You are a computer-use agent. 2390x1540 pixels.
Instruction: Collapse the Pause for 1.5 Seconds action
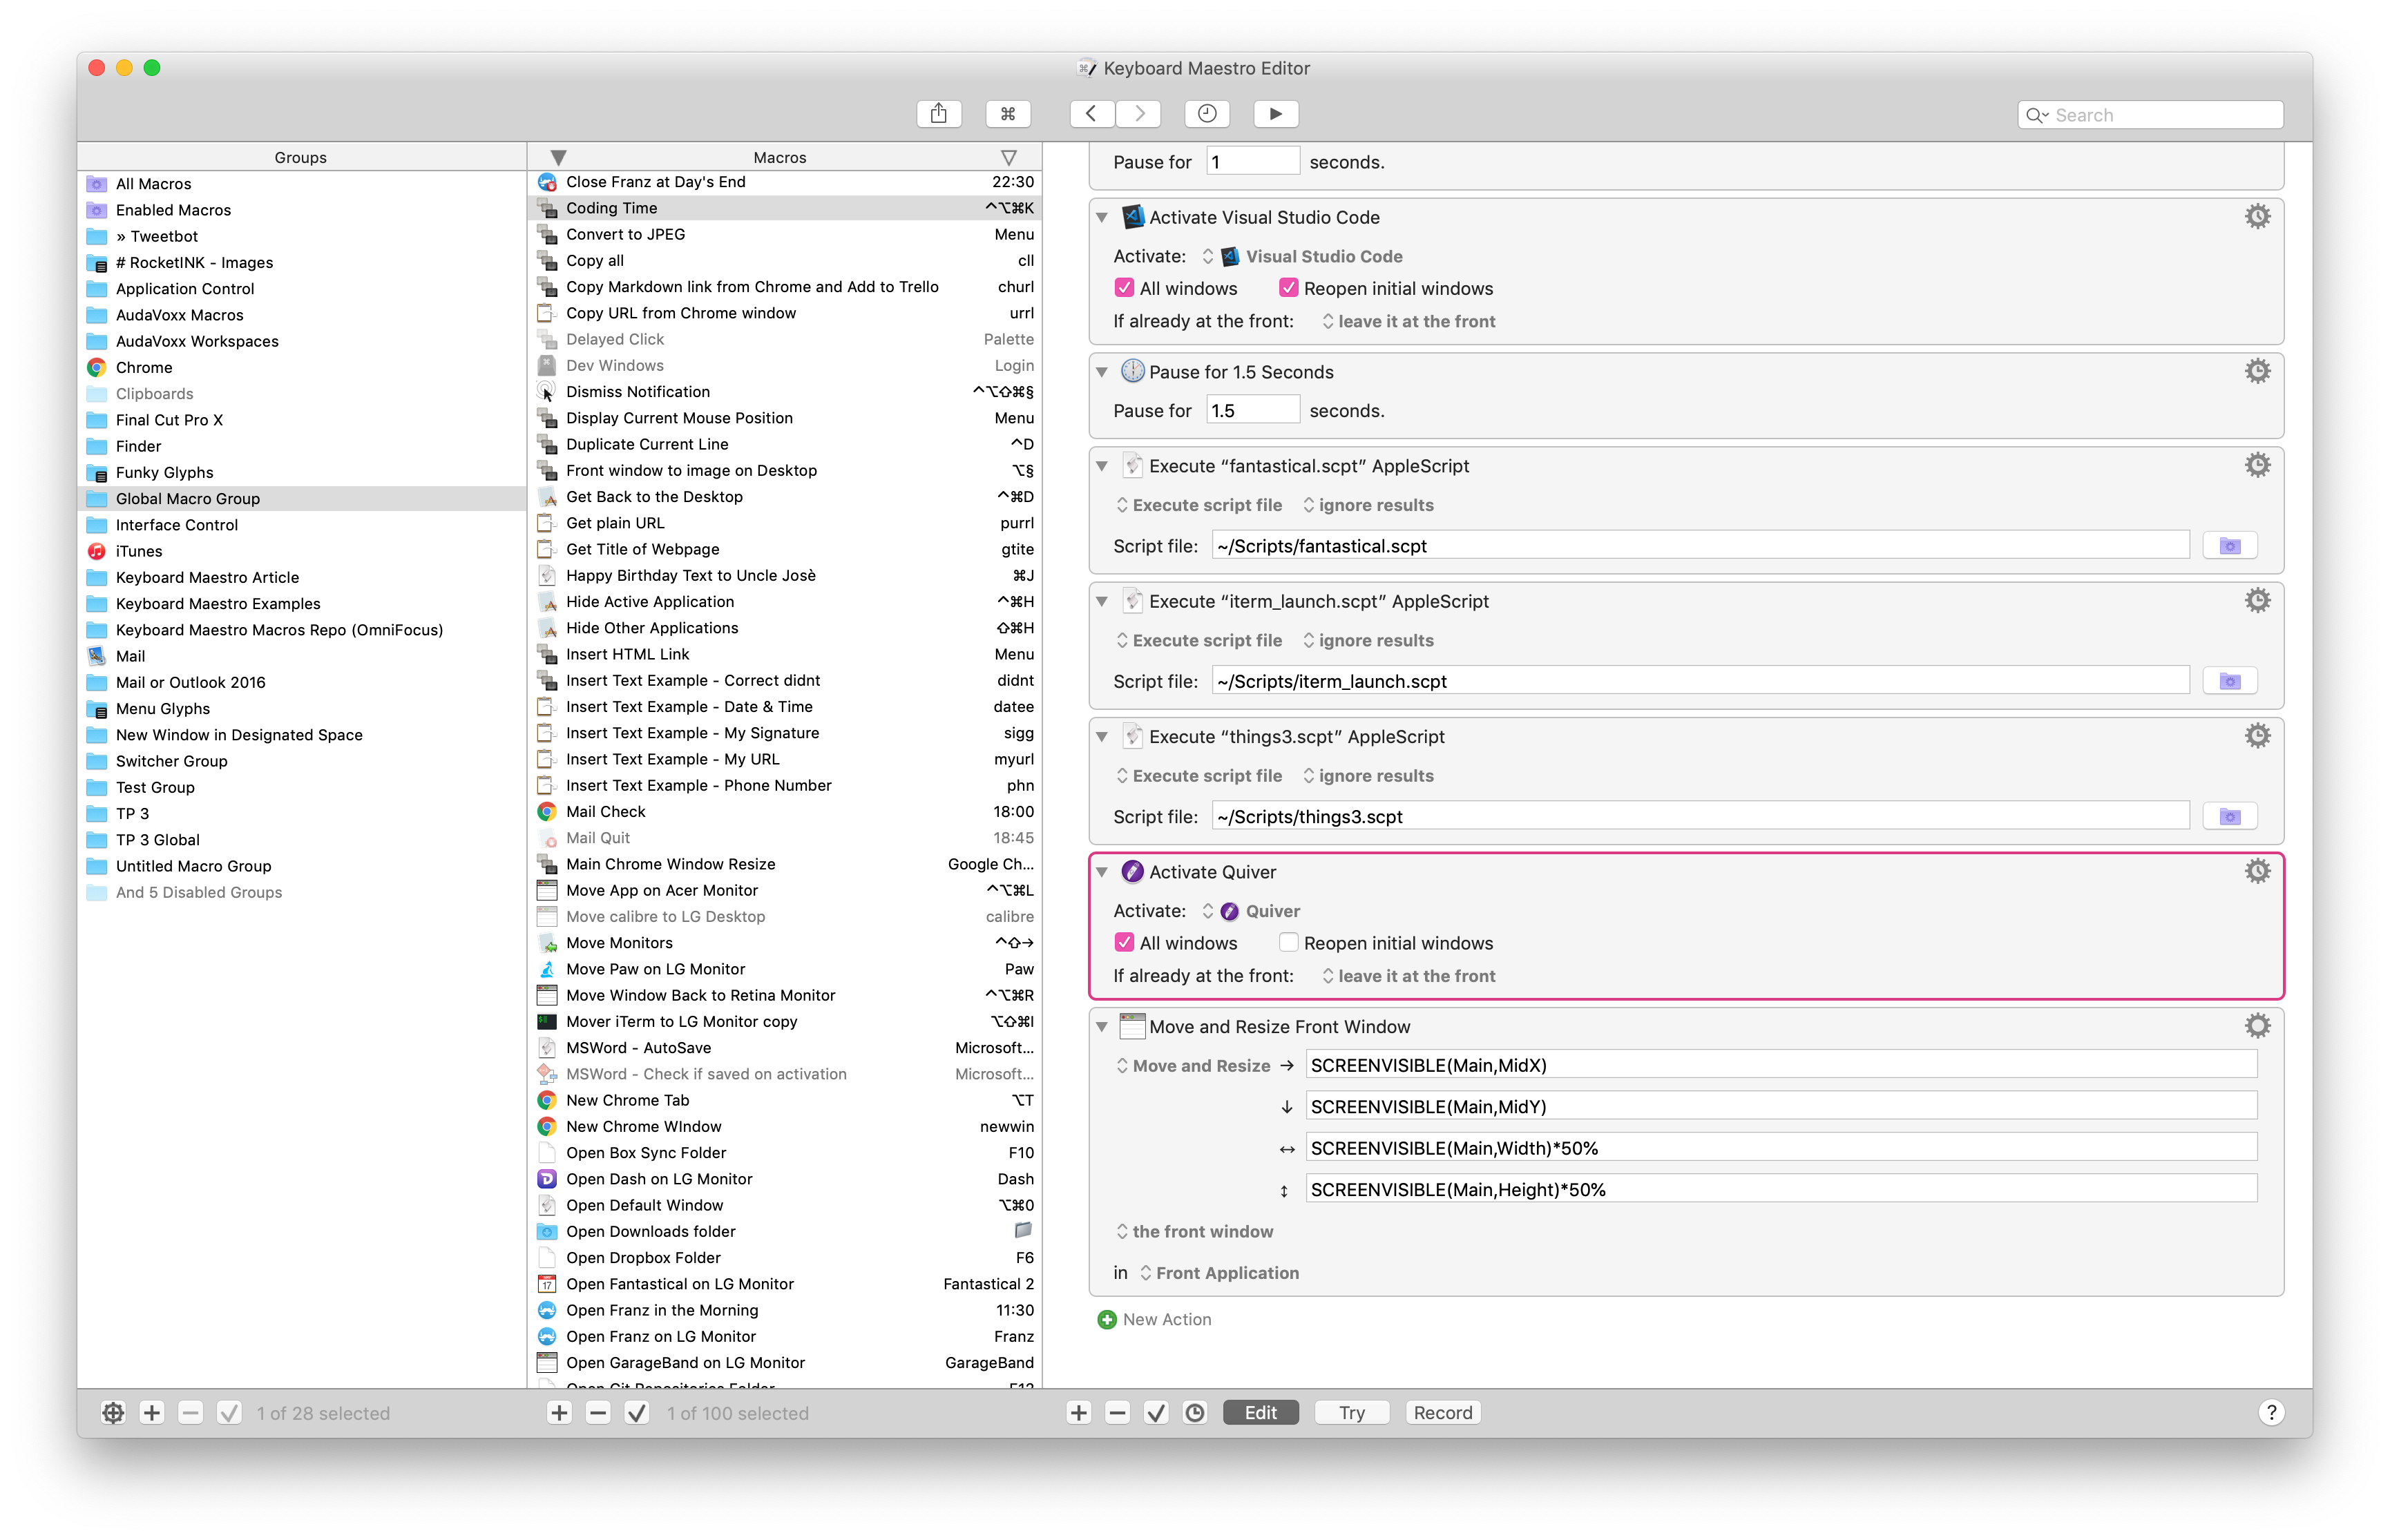click(x=1102, y=372)
